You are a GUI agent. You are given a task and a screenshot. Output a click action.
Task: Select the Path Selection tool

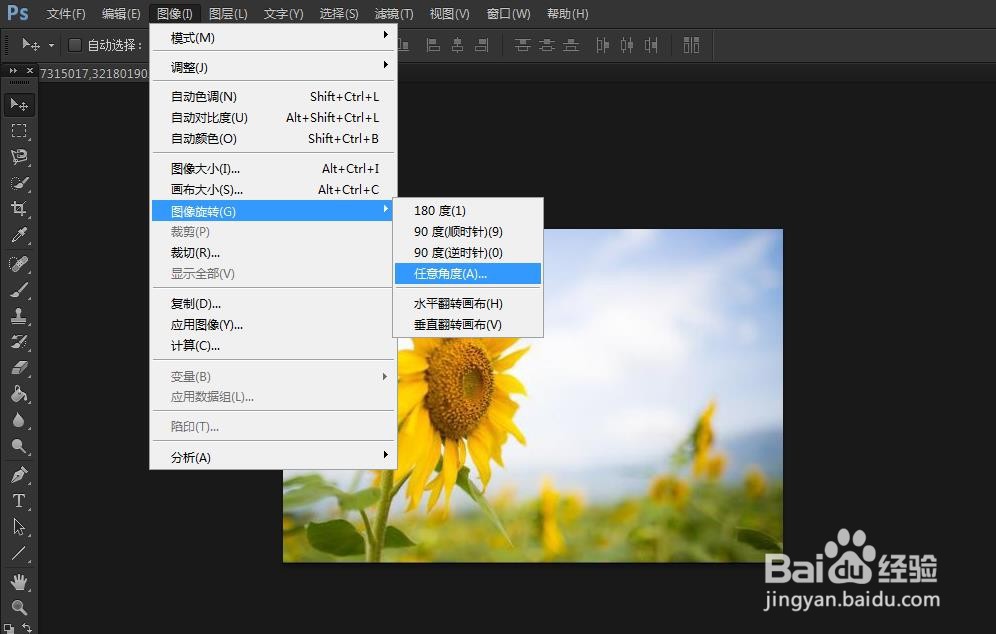click(19, 527)
